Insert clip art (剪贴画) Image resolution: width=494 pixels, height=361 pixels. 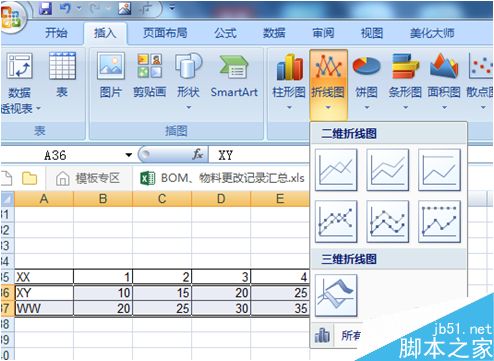point(150,75)
